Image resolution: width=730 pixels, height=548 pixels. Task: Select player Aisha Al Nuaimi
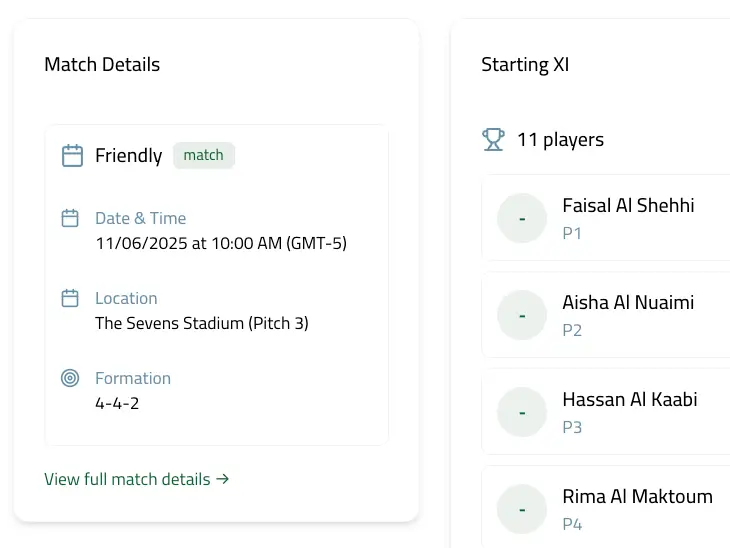click(x=628, y=303)
